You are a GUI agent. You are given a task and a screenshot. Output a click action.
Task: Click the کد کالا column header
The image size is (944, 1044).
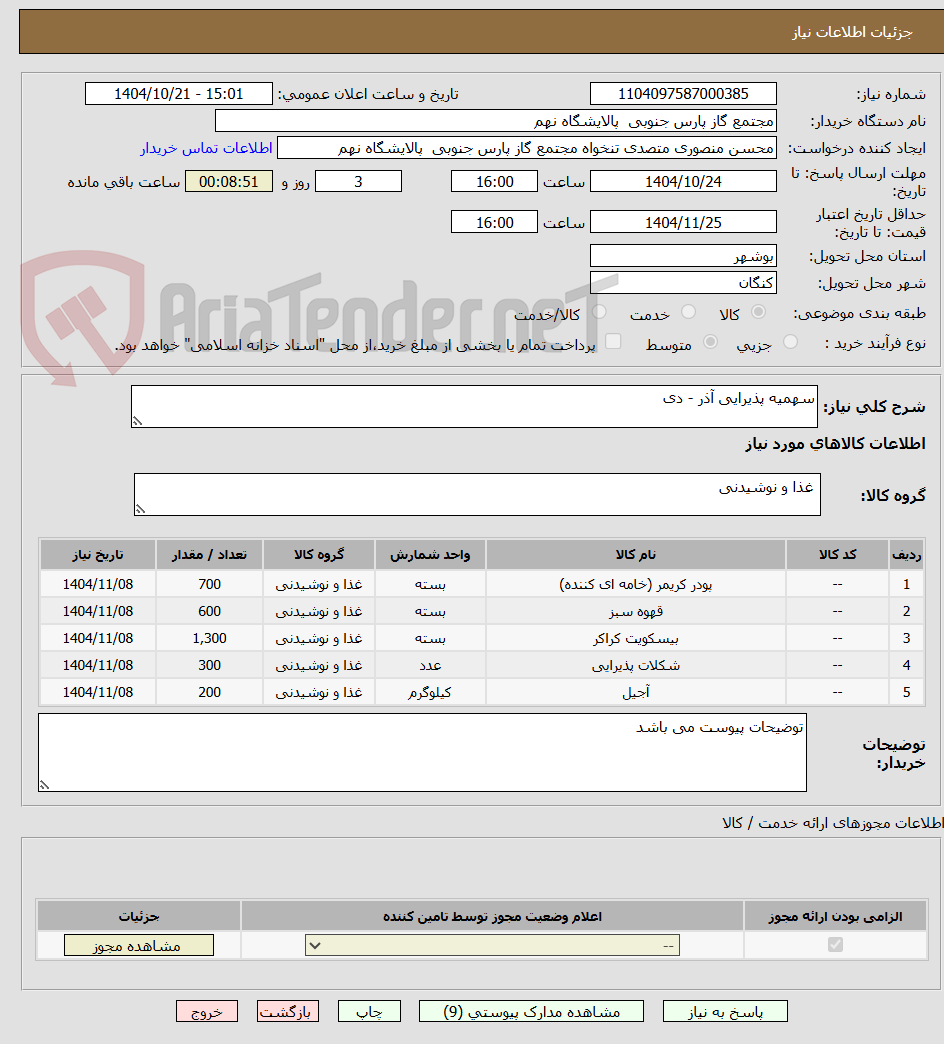click(837, 555)
